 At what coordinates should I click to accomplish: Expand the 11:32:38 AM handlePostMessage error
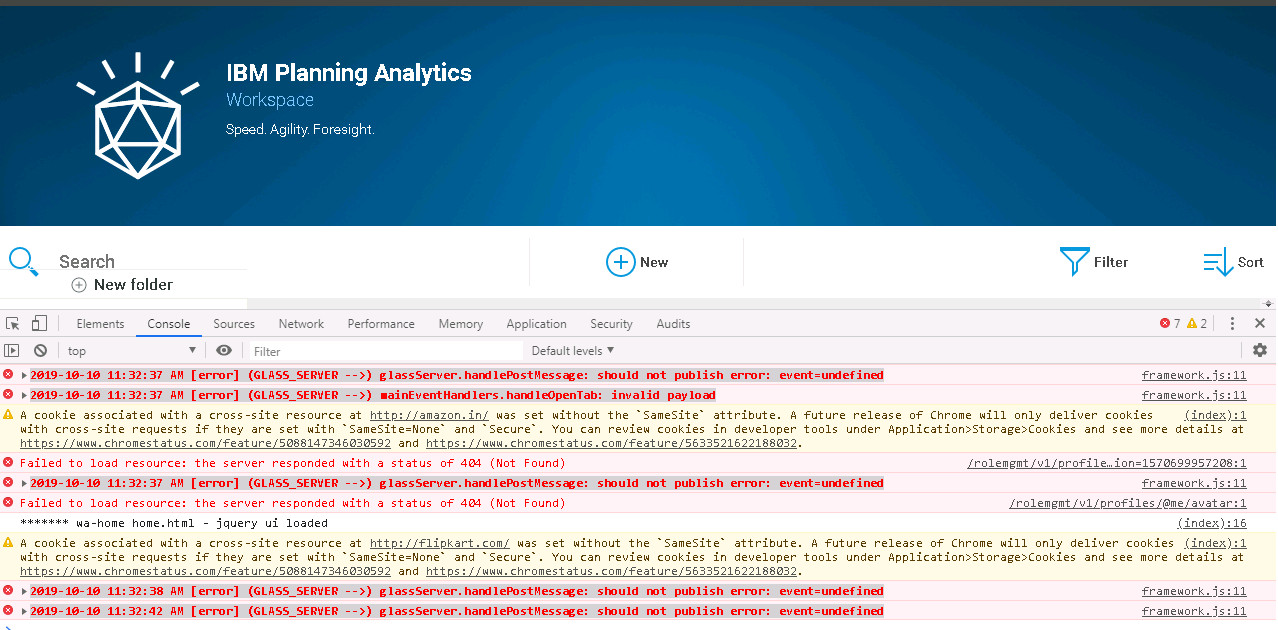tap(24, 591)
